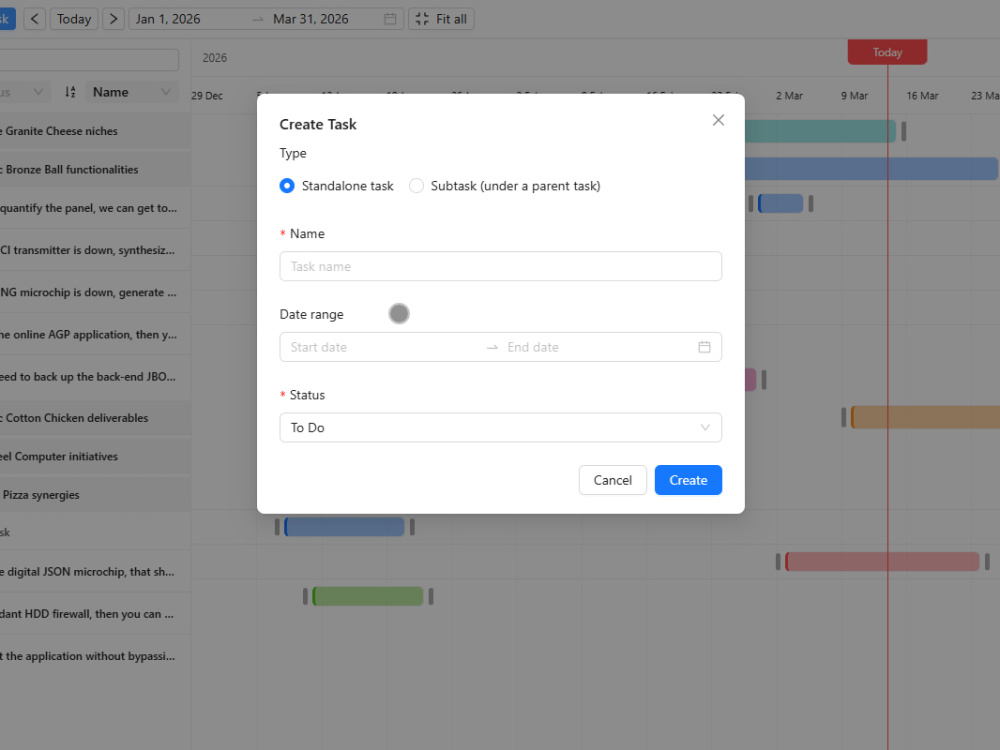Click the Today toolbar button
This screenshot has width=1000, height=750.
tap(74, 19)
